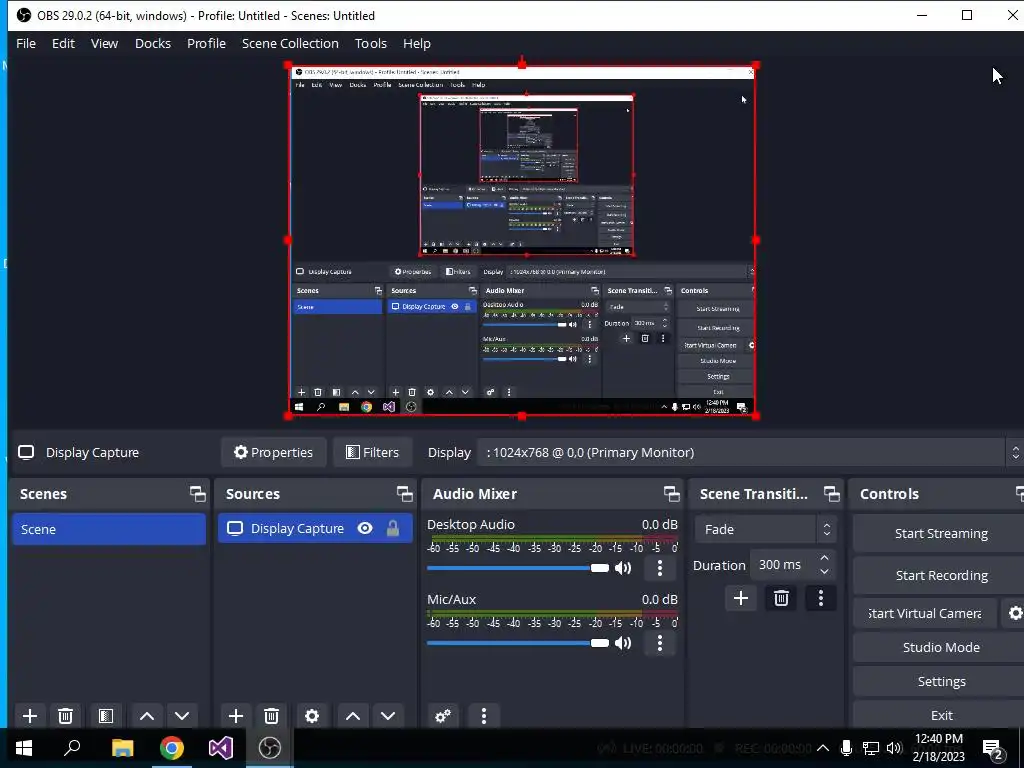The height and width of the screenshot is (768, 1024).
Task: Show hidden system tray icons chevron
Action: [x=823, y=748]
